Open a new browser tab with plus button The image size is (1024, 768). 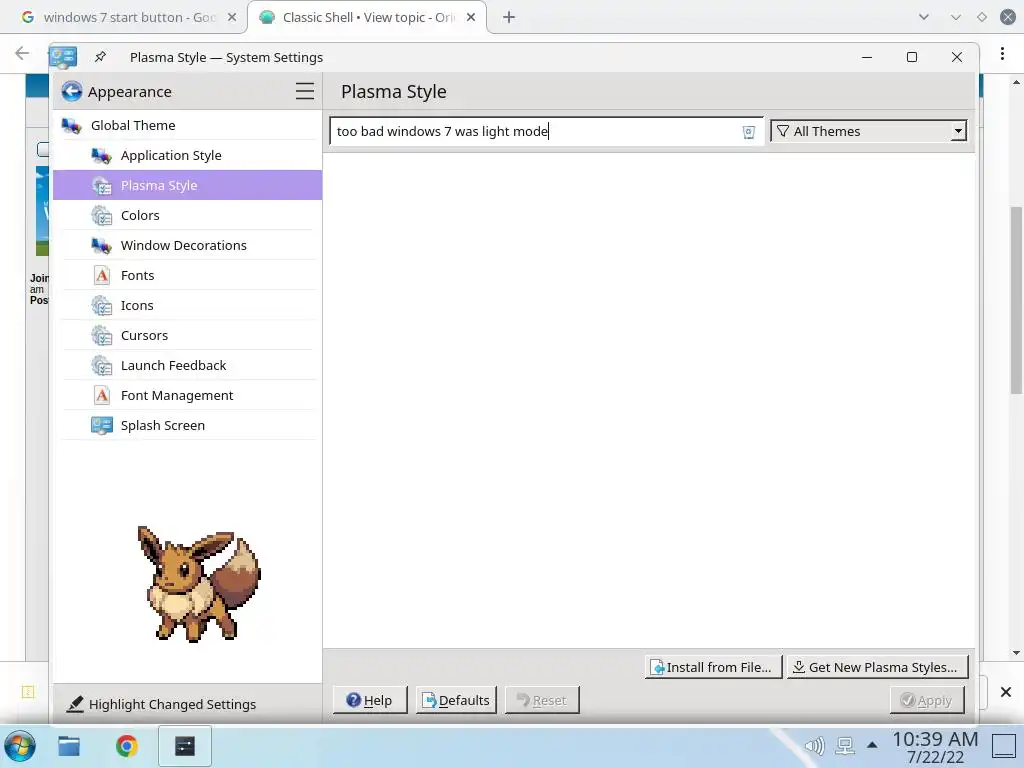[x=509, y=18]
